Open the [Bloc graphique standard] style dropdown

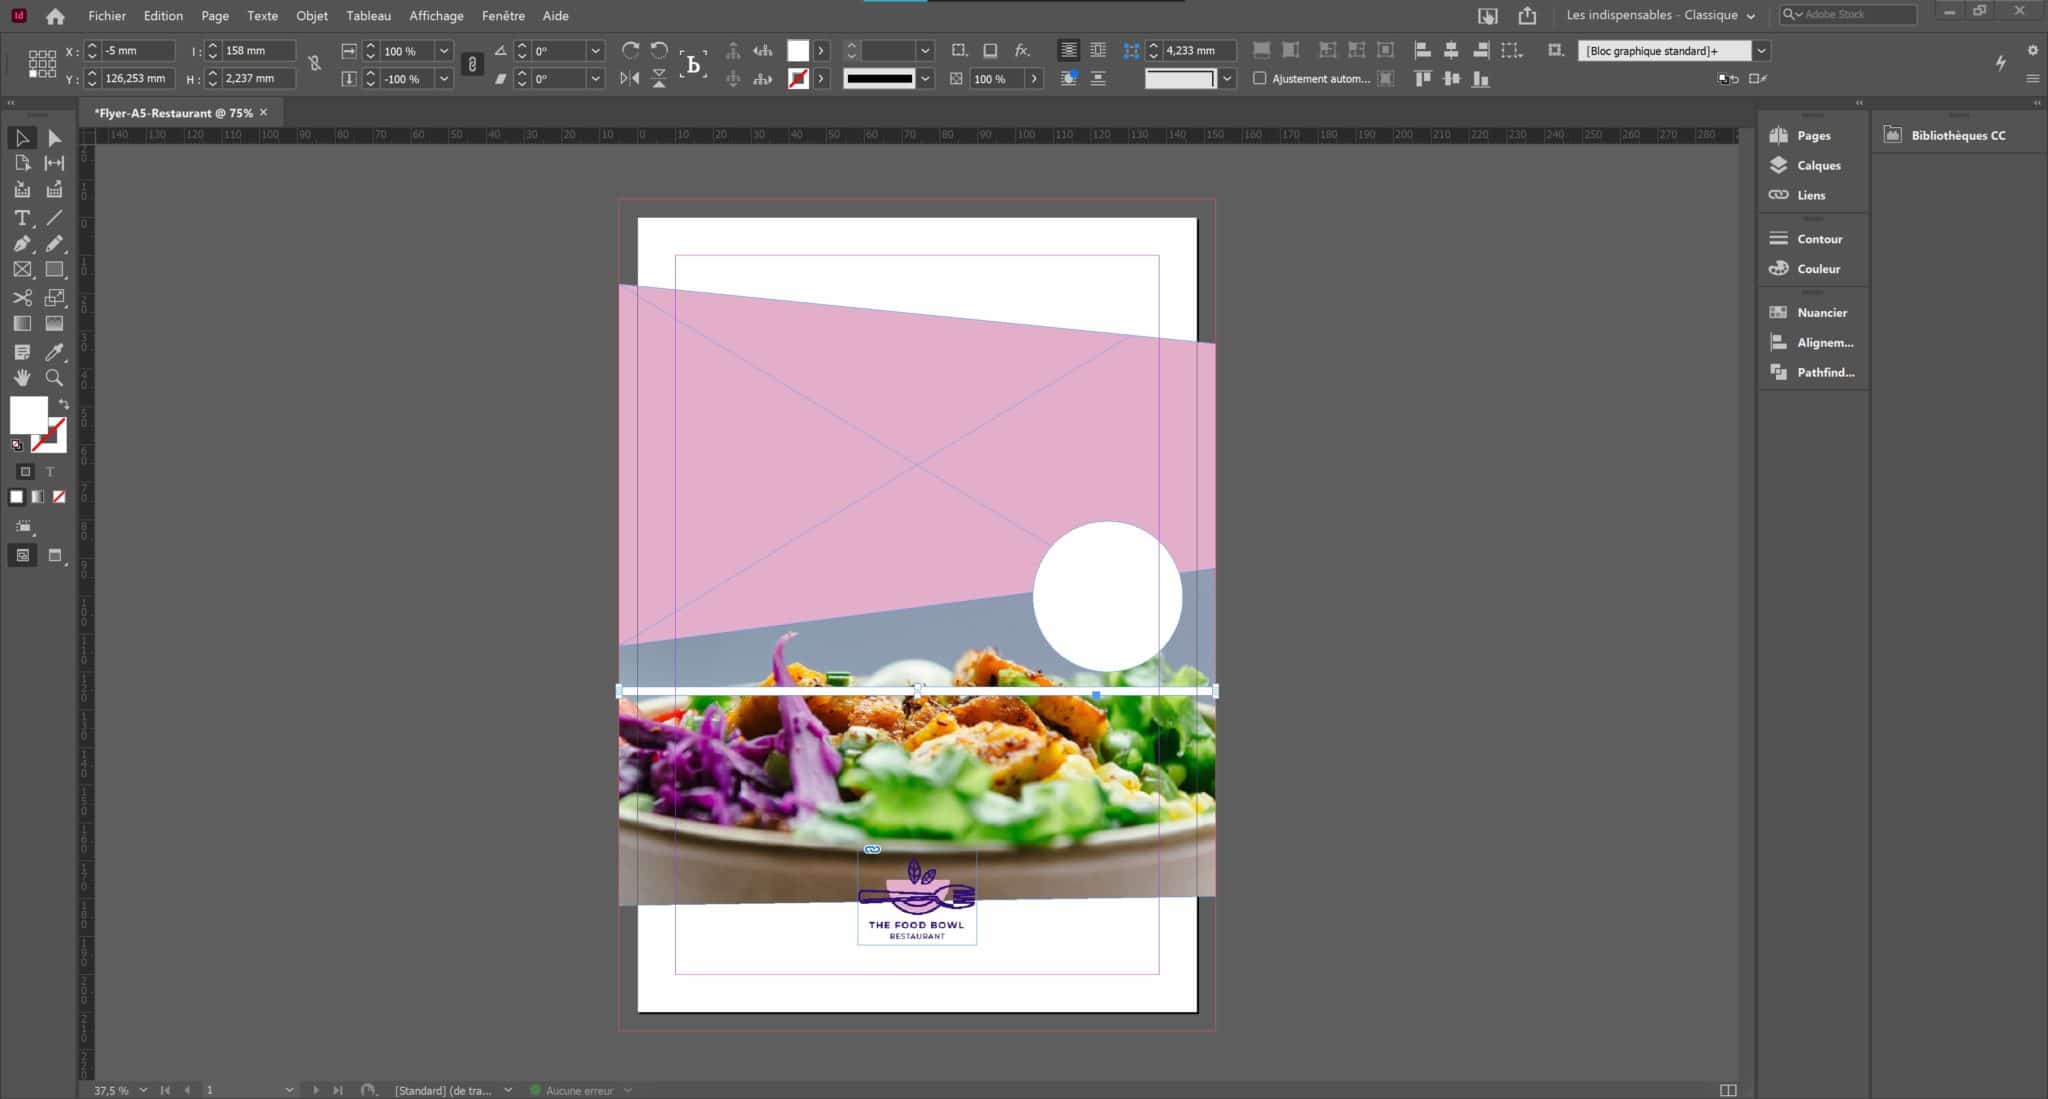(x=1760, y=50)
